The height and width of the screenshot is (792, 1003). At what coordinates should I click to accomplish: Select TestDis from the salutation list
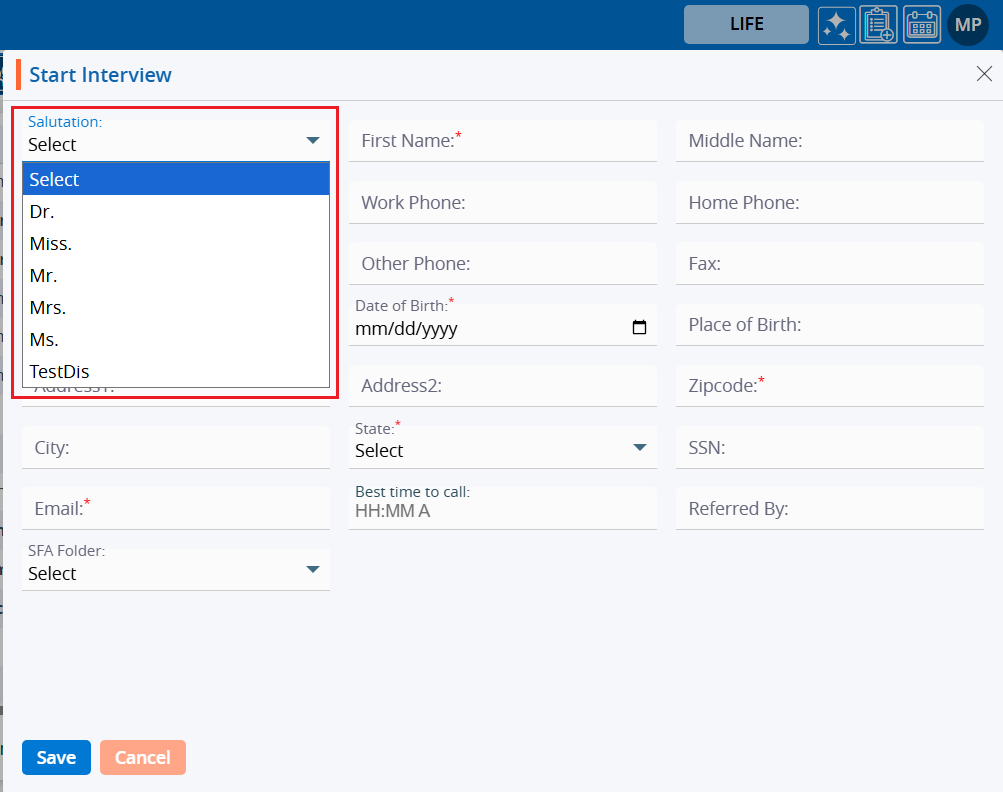point(60,372)
